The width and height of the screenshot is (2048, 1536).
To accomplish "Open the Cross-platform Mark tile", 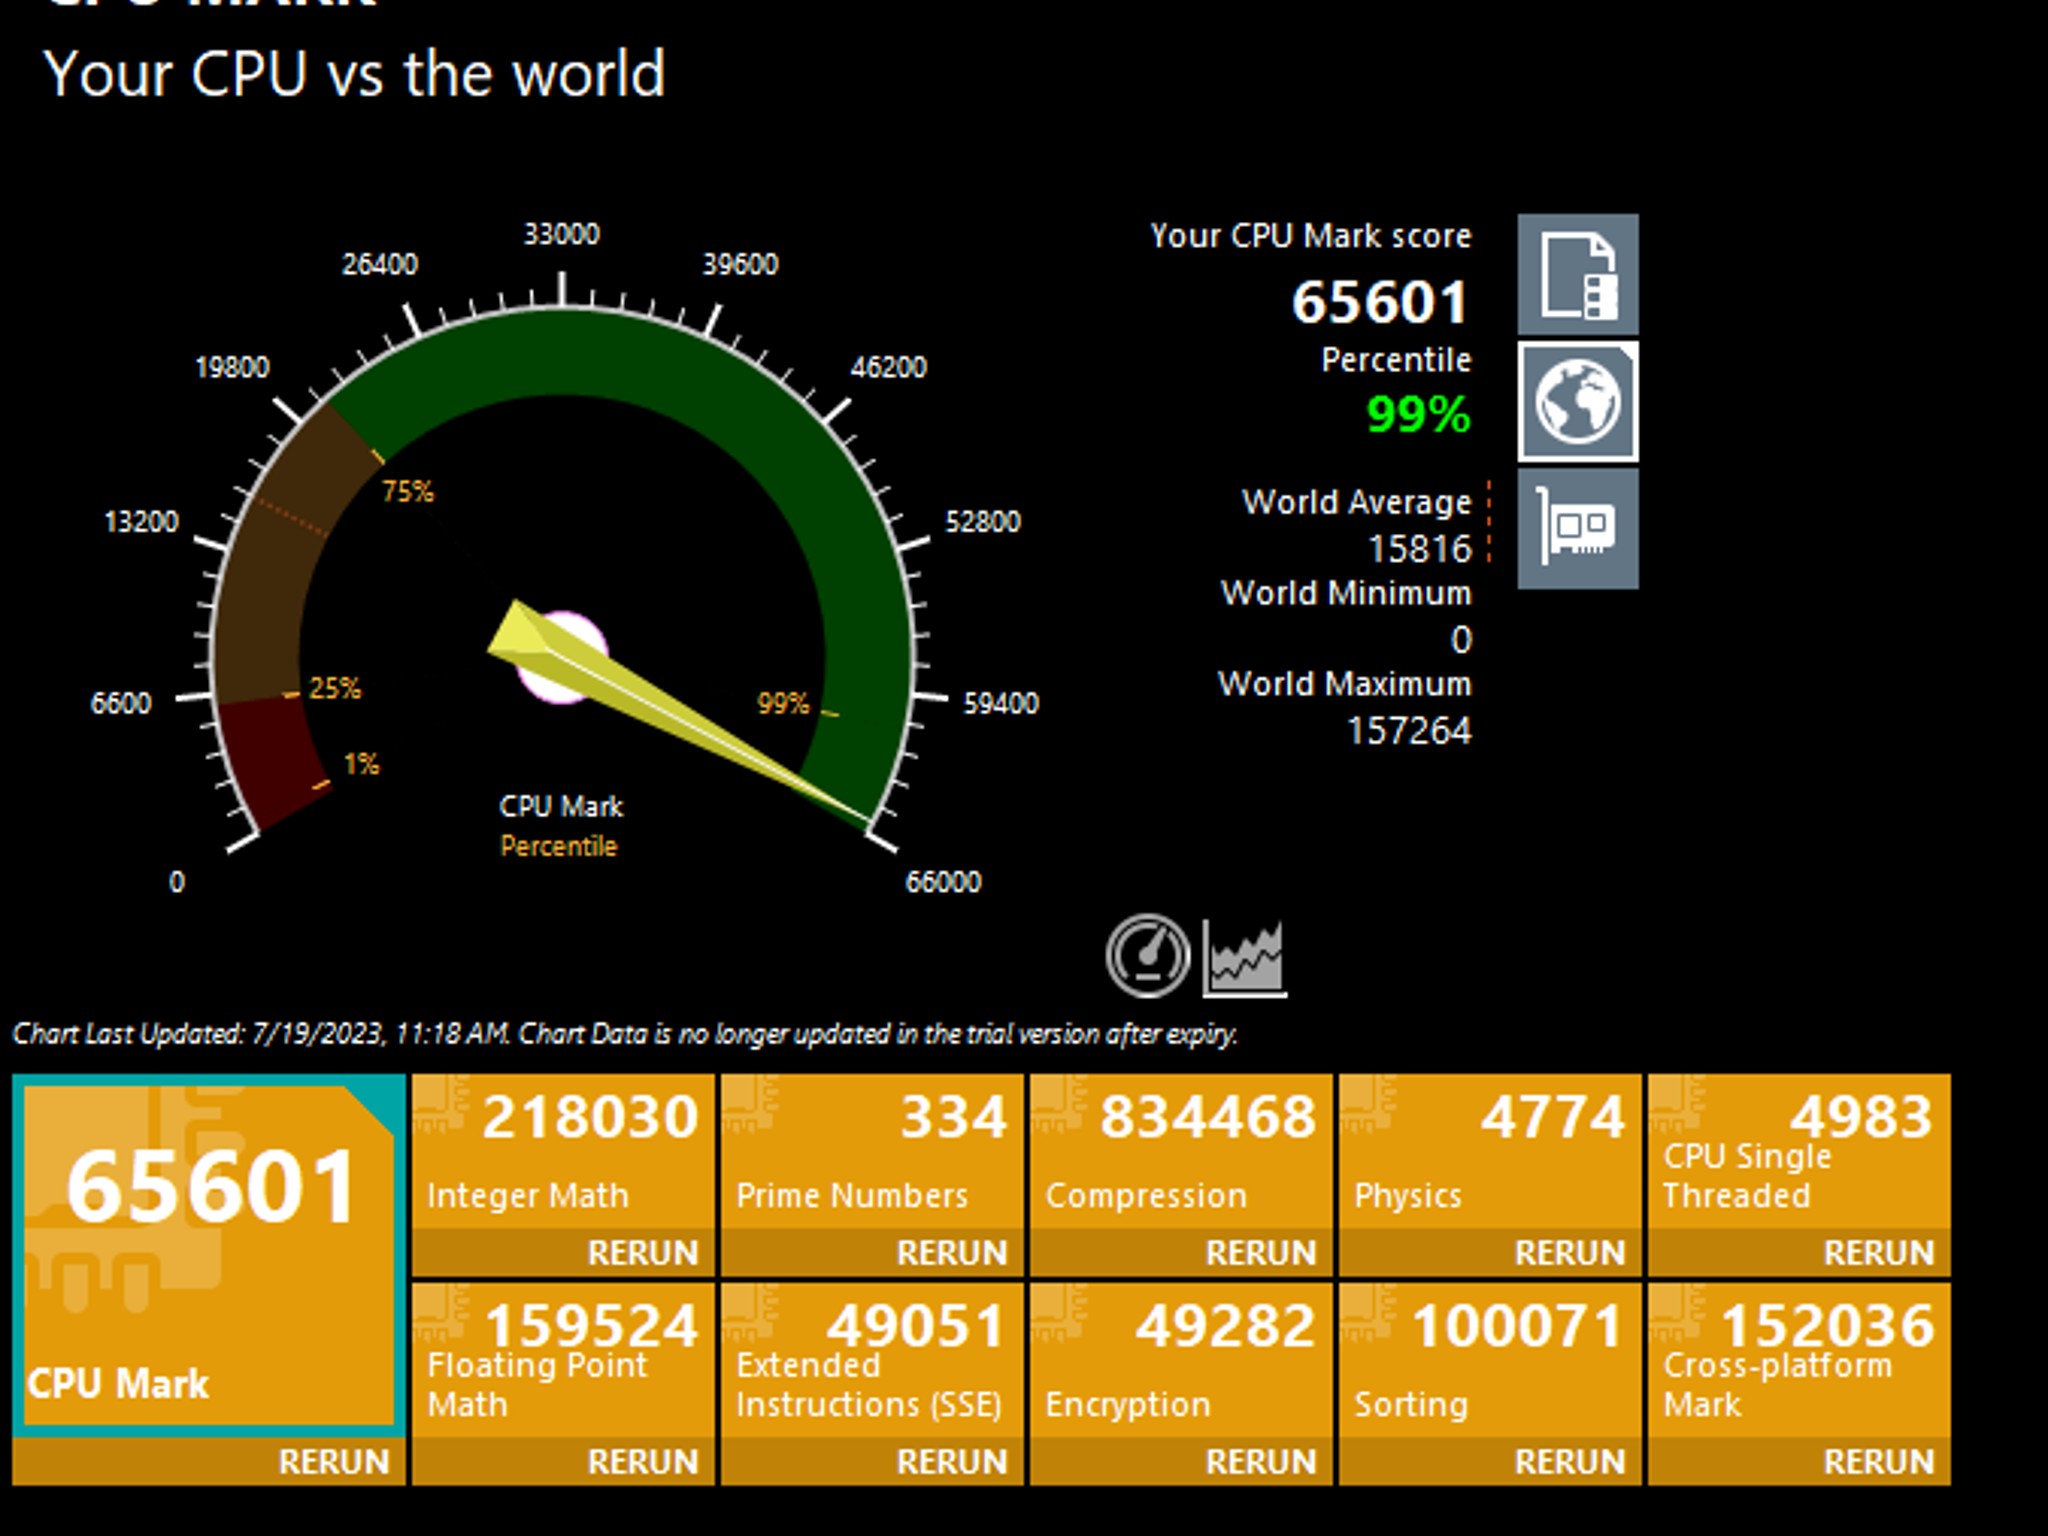I will coord(1799,1361).
